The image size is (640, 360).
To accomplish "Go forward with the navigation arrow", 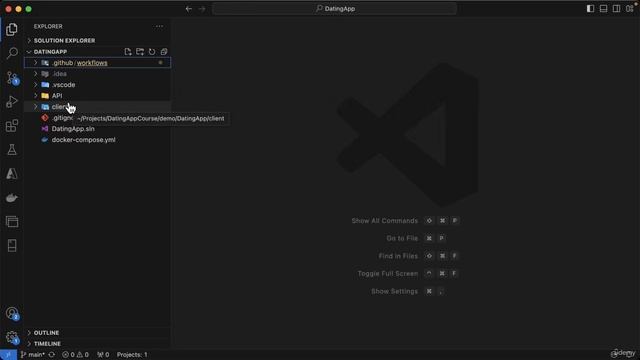I will click(x=202, y=9).
